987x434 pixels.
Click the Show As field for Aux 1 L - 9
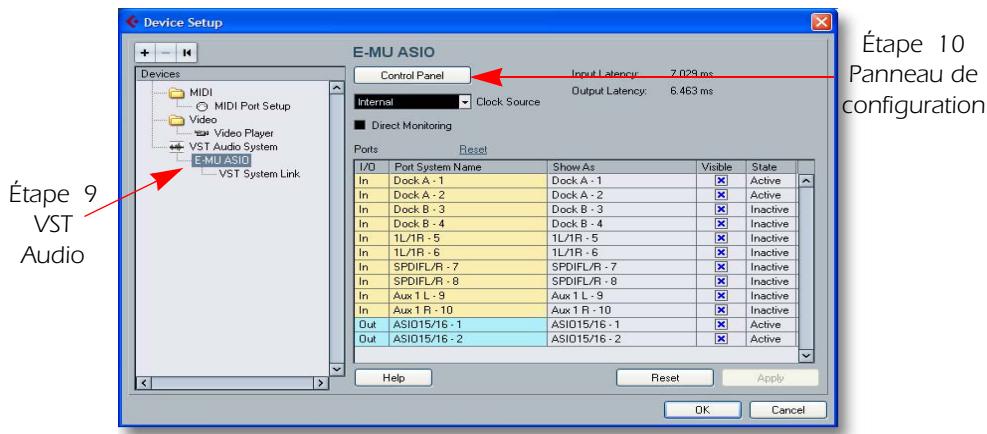click(x=620, y=296)
